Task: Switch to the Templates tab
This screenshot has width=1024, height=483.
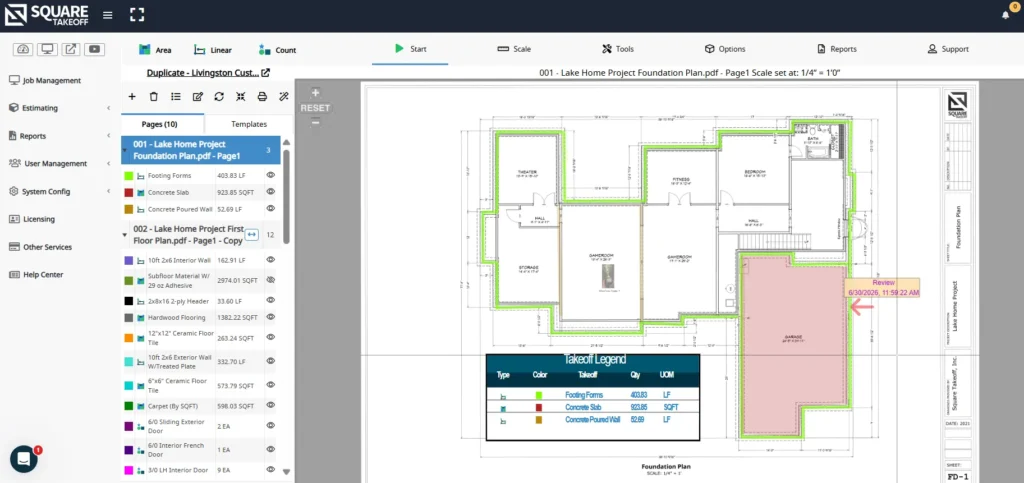Action: click(249, 124)
